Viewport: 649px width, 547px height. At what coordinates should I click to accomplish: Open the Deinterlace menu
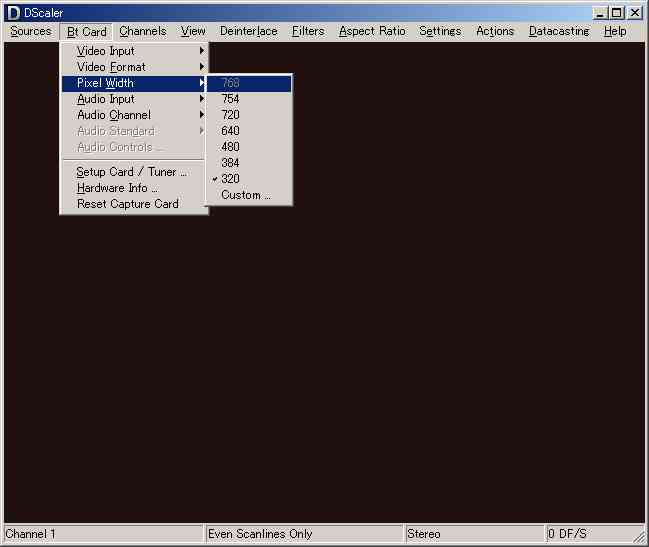(248, 31)
